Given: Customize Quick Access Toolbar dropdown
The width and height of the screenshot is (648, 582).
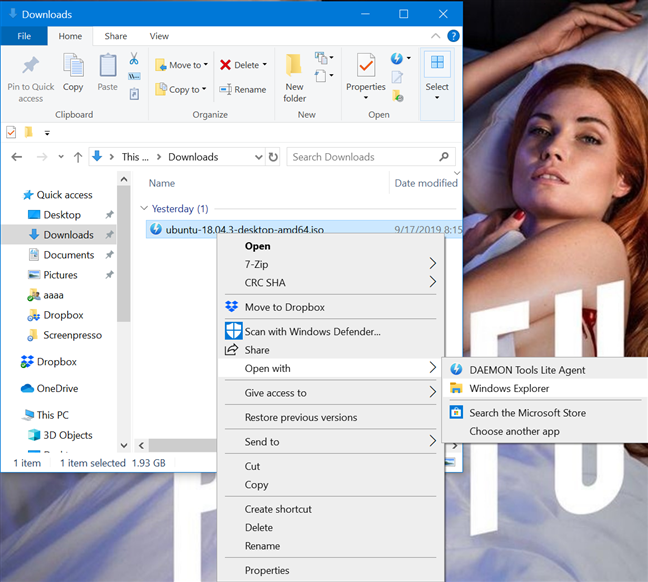Looking at the screenshot, I should (x=47, y=133).
